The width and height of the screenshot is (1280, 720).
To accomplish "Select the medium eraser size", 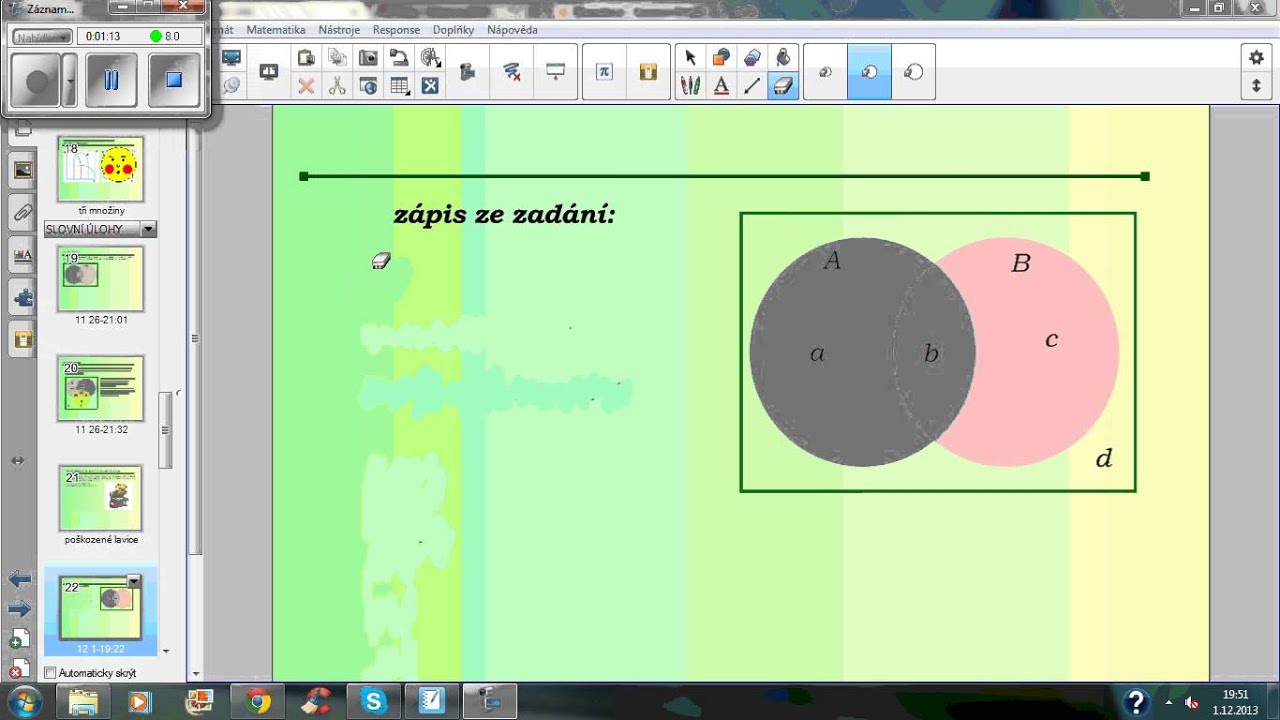I will (x=869, y=72).
